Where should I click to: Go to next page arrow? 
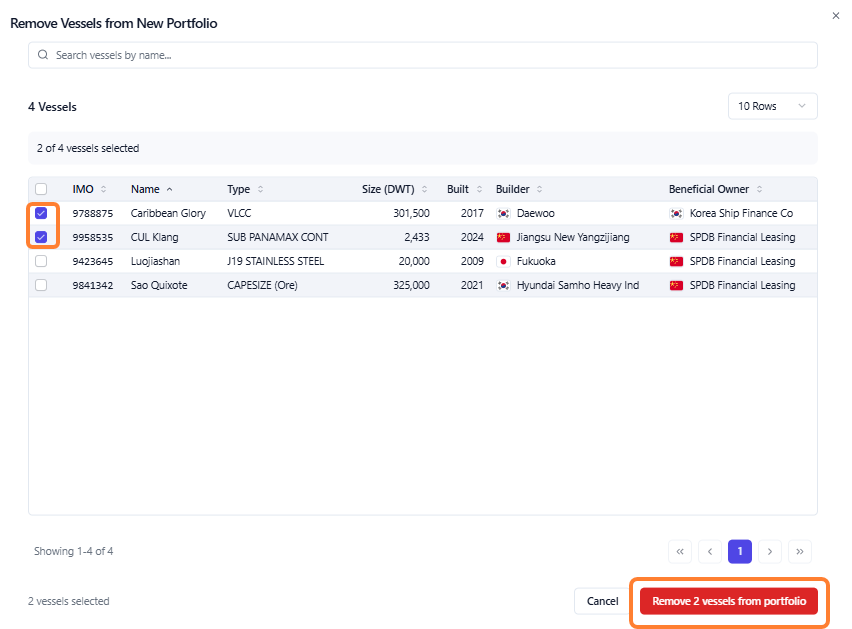click(770, 551)
